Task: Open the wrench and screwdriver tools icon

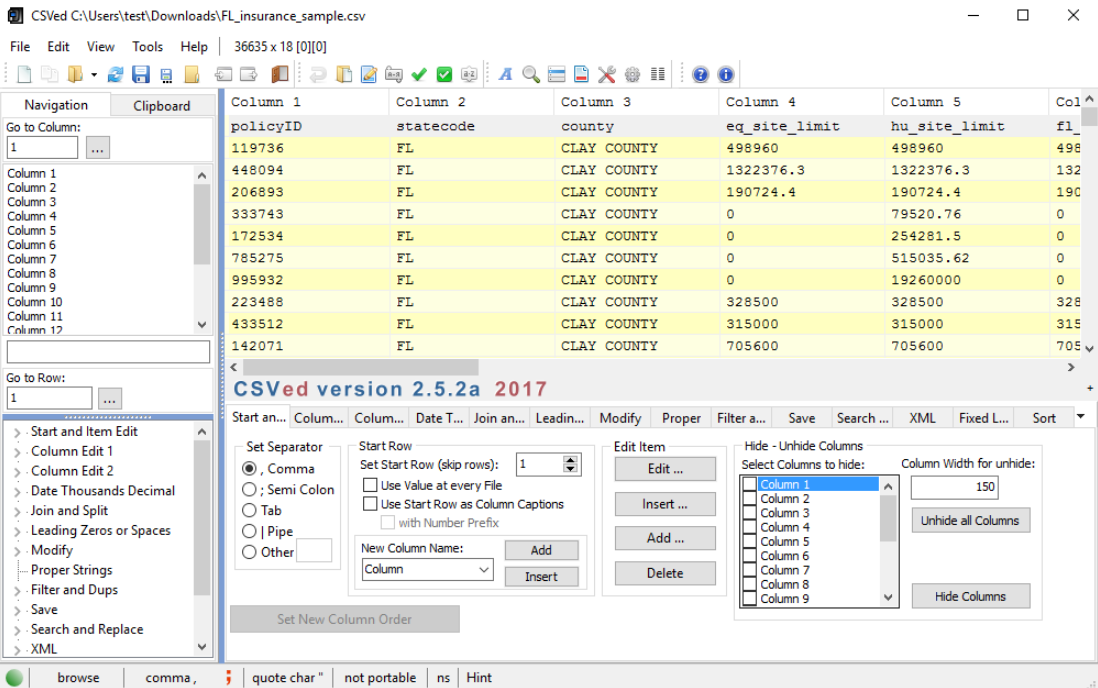Action: click(607, 75)
